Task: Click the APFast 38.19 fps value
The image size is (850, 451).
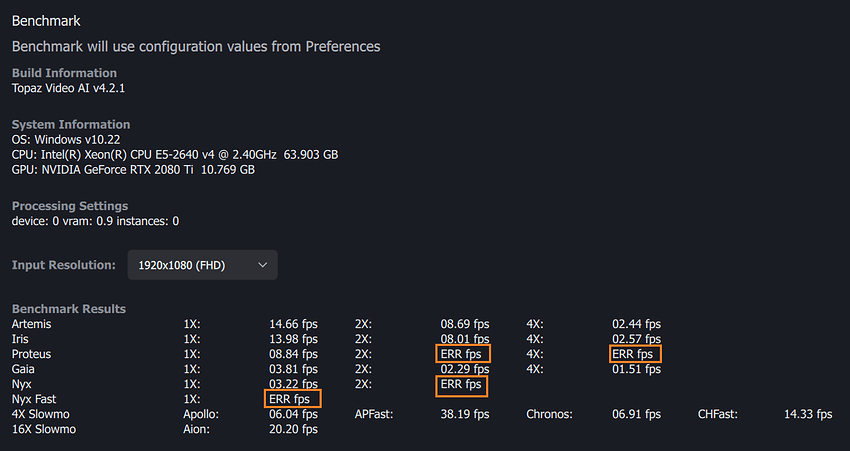Action: point(464,414)
